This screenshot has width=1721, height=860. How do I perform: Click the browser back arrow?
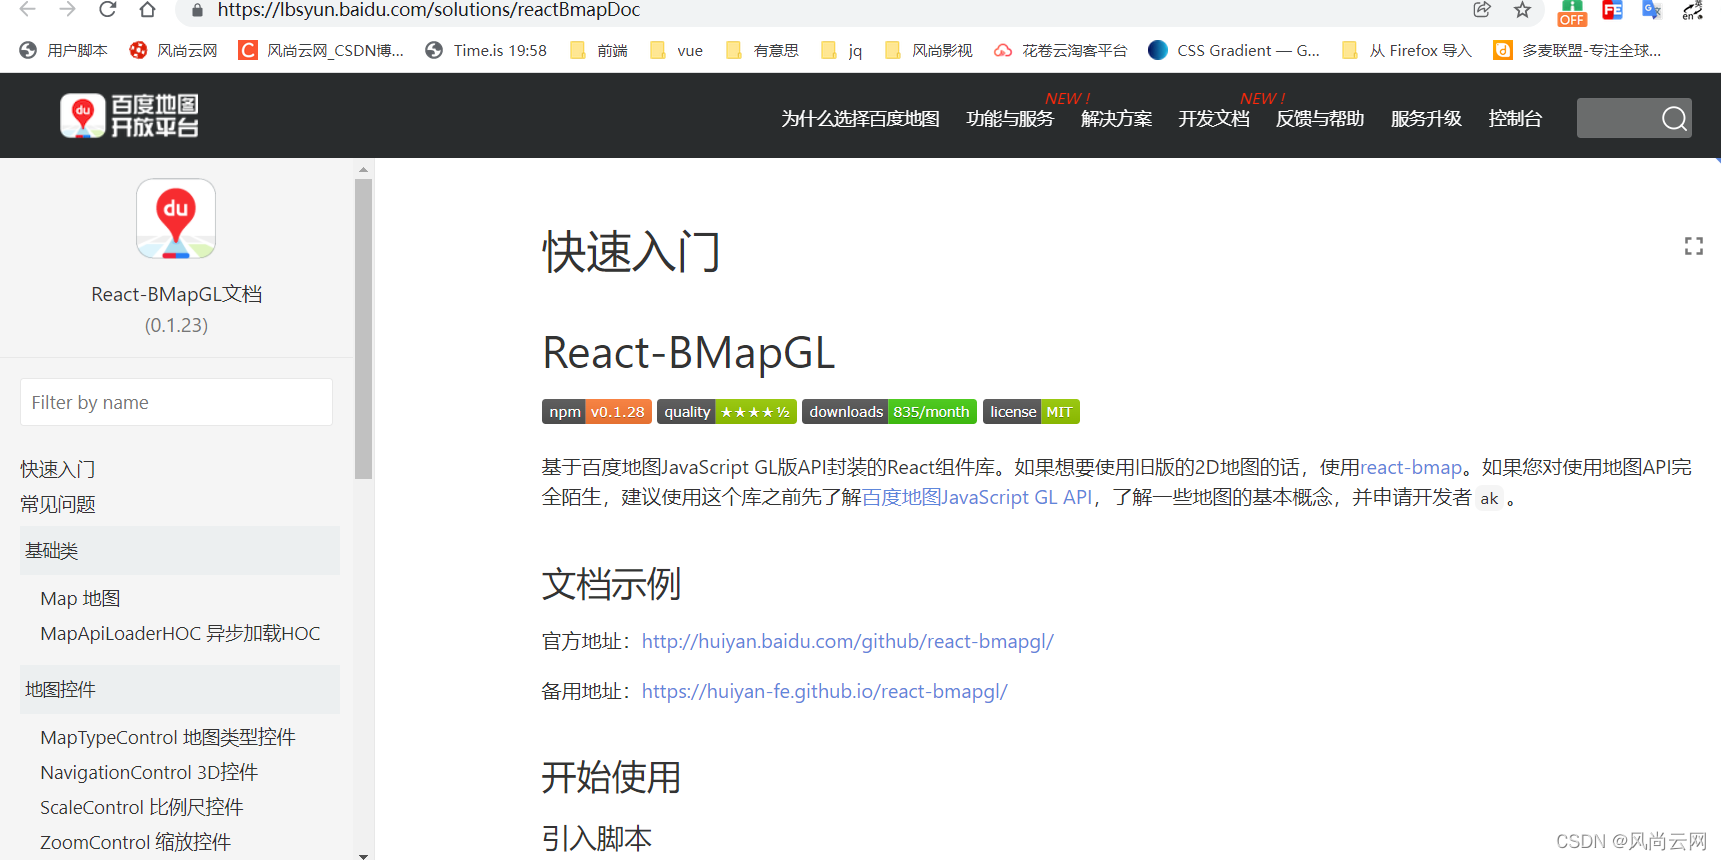(27, 9)
